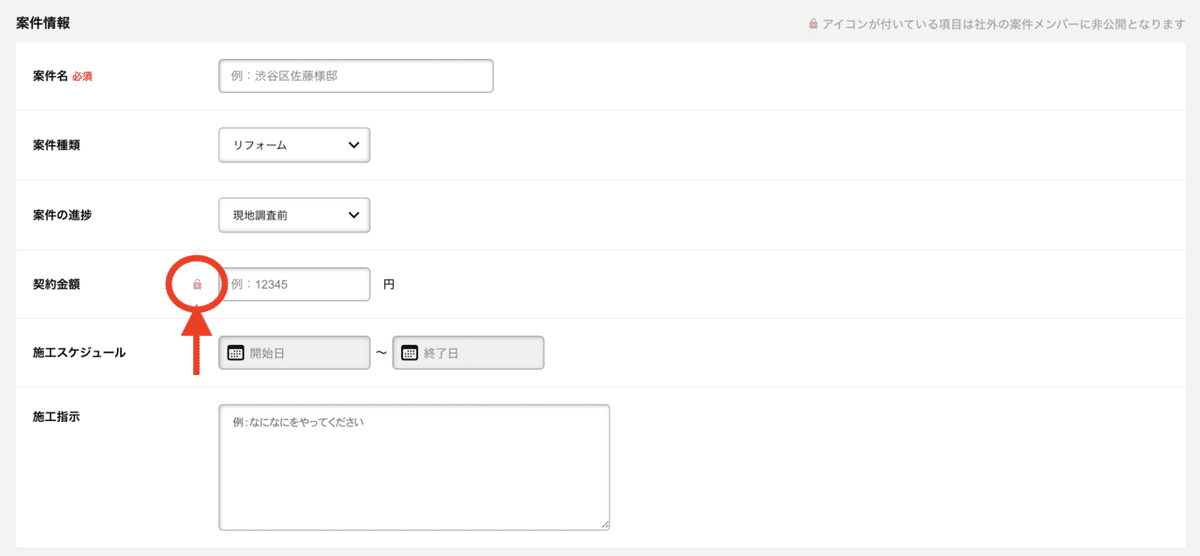Select the 開始日 start date field
Viewport: 1200px width, 556px height.
click(x=294, y=353)
